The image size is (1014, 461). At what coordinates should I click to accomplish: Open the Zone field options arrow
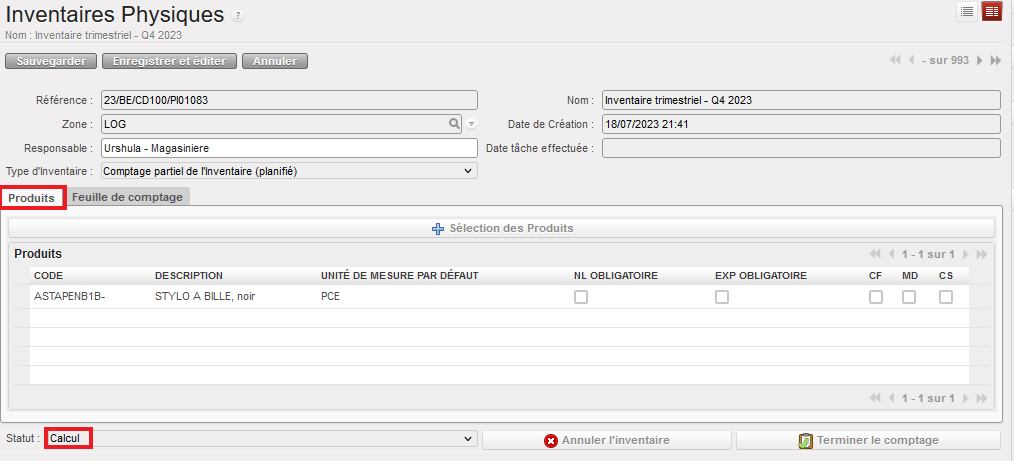pyautogui.click(x=471, y=125)
